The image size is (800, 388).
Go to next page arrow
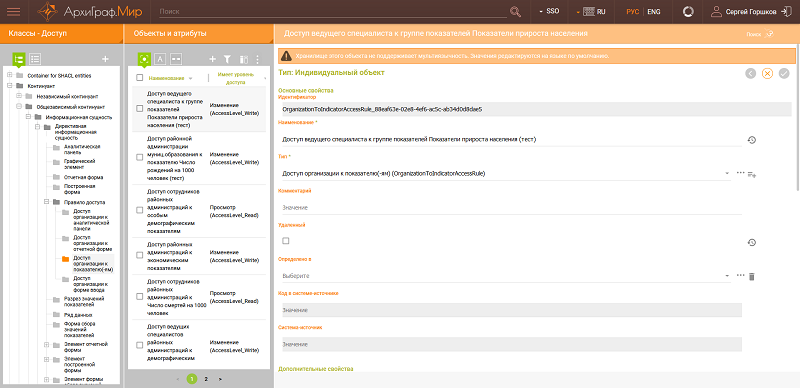click(x=220, y=379)
